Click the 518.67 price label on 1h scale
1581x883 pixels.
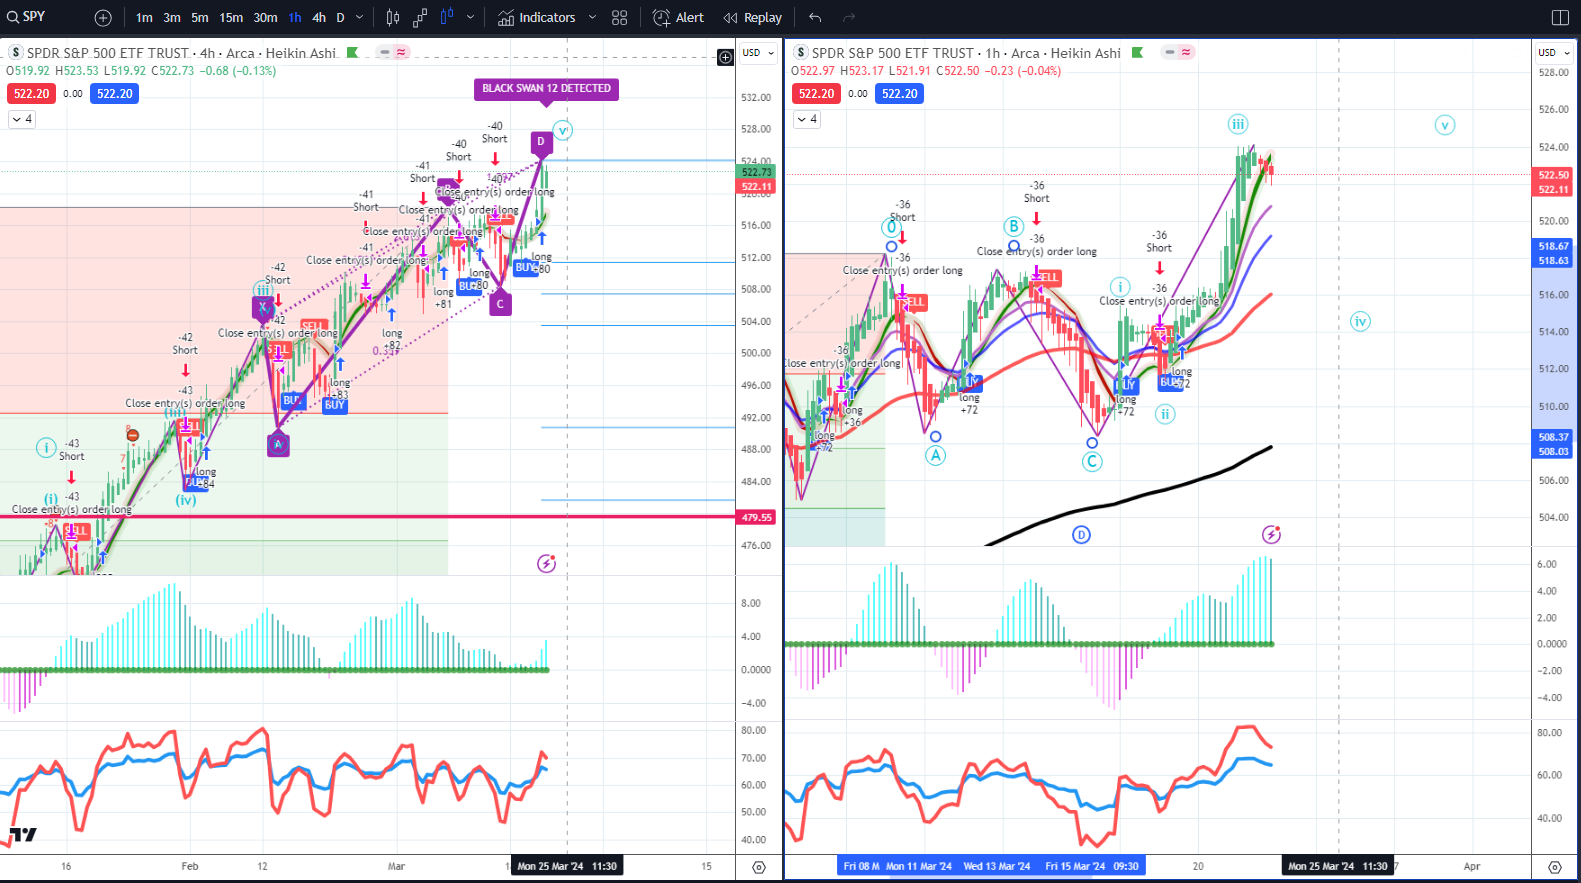(x=1553, y=246)
